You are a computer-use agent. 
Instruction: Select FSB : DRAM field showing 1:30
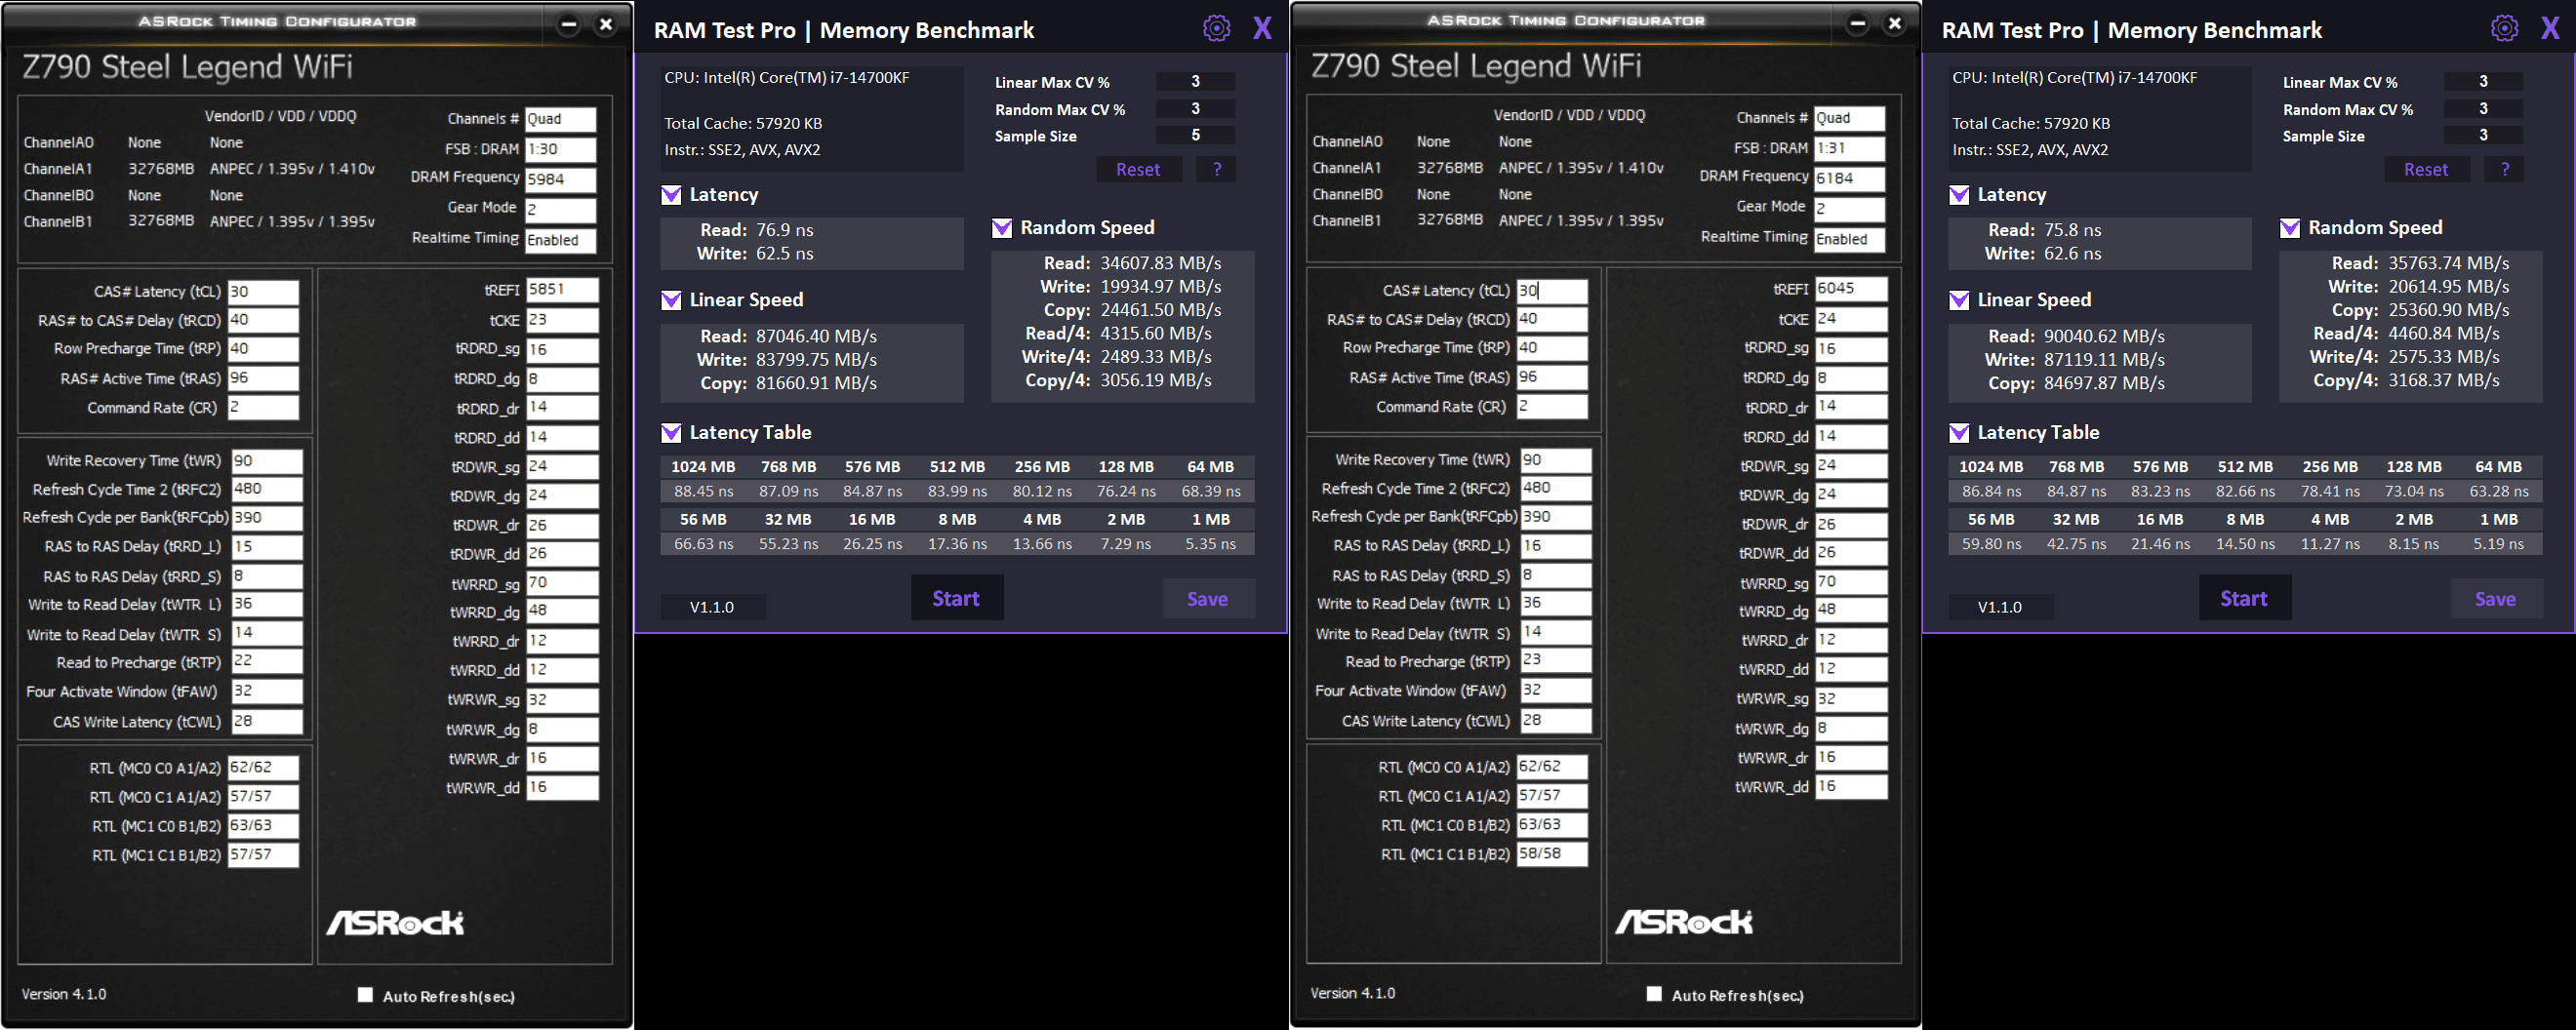point(561,149)
